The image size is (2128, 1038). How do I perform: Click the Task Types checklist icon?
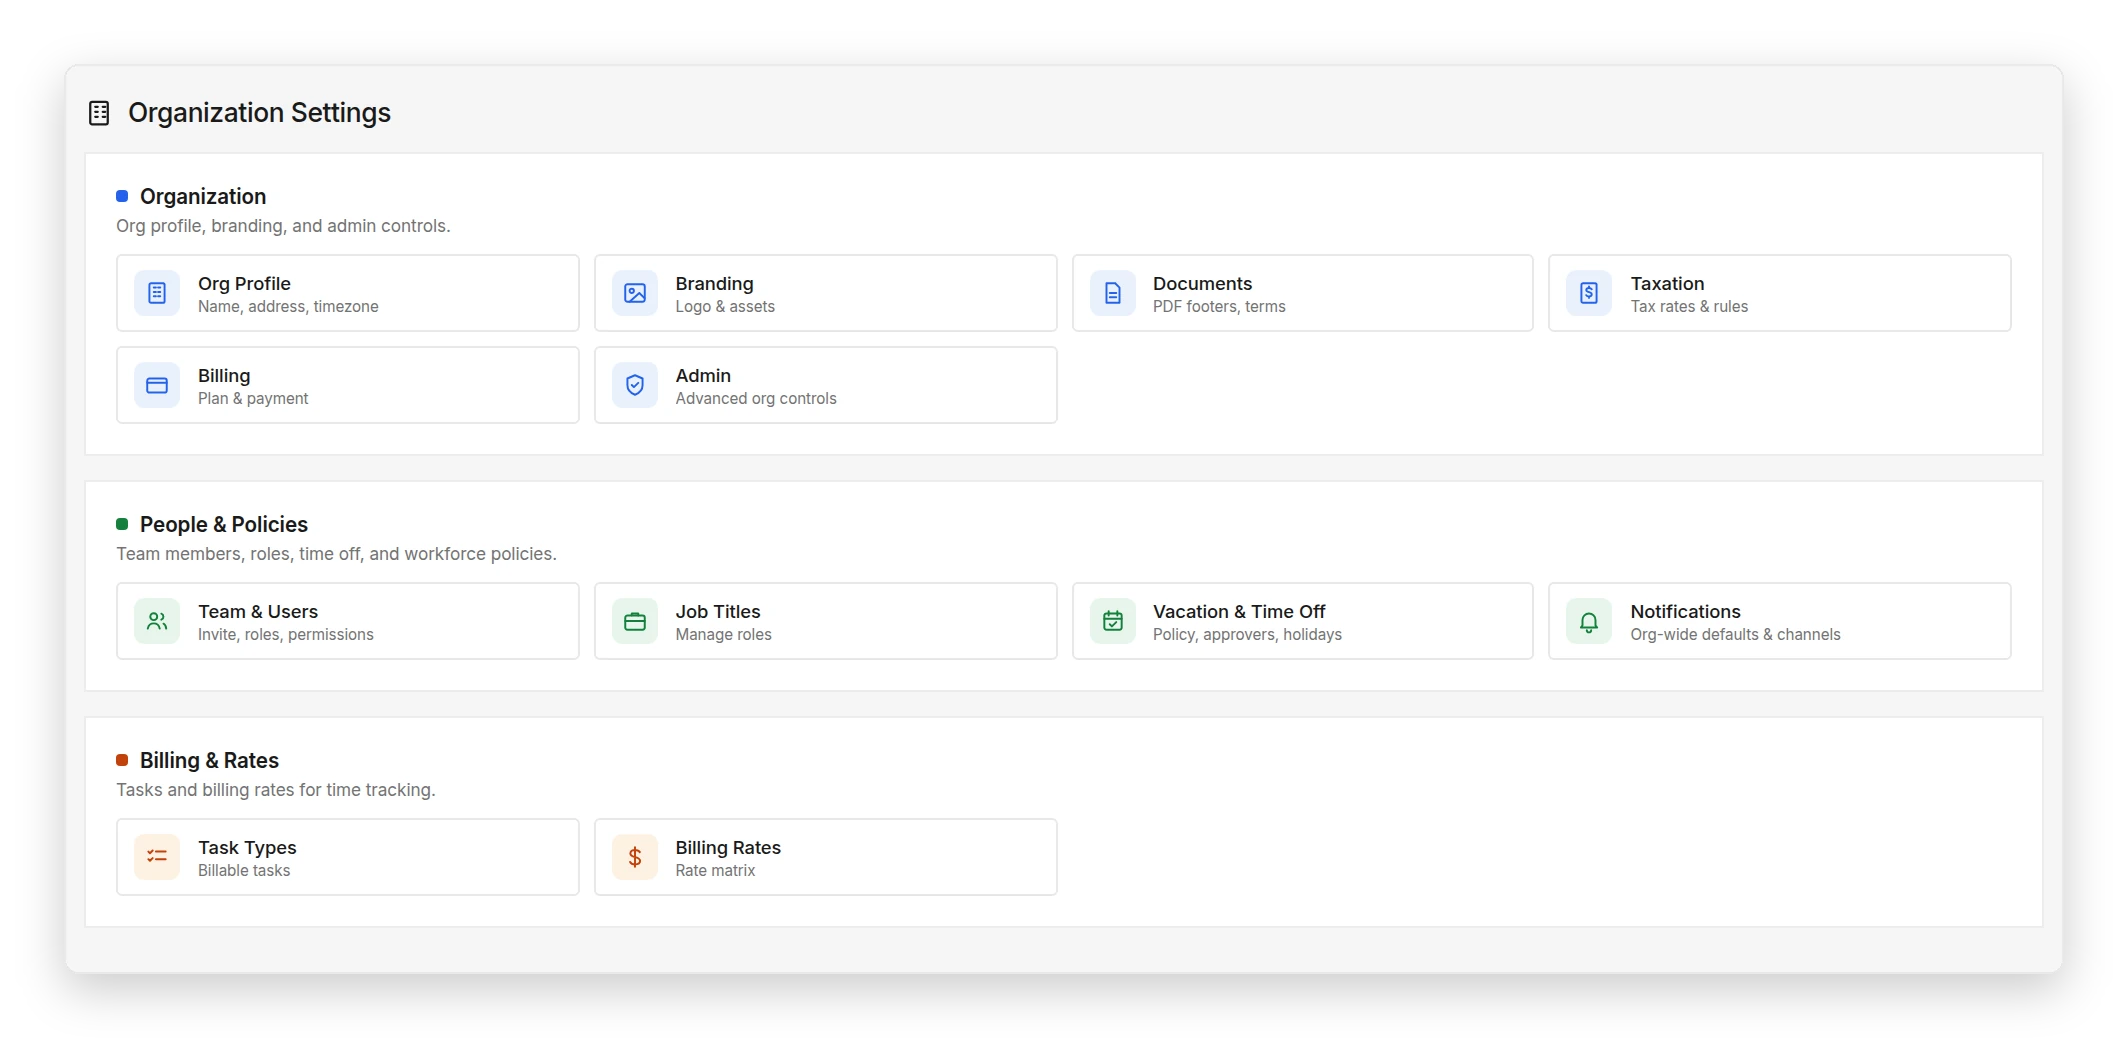pos(157,857)
